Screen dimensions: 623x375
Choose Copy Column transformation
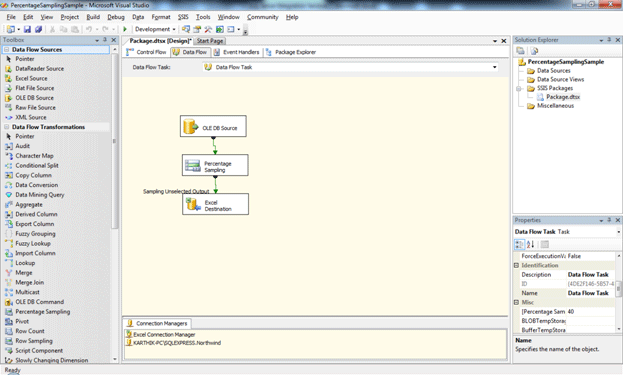33,176
